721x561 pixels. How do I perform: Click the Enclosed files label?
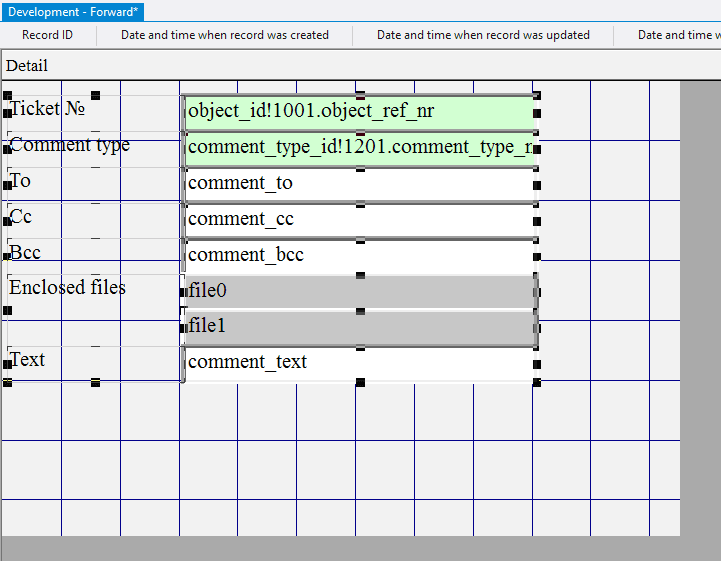coord(68,288)
